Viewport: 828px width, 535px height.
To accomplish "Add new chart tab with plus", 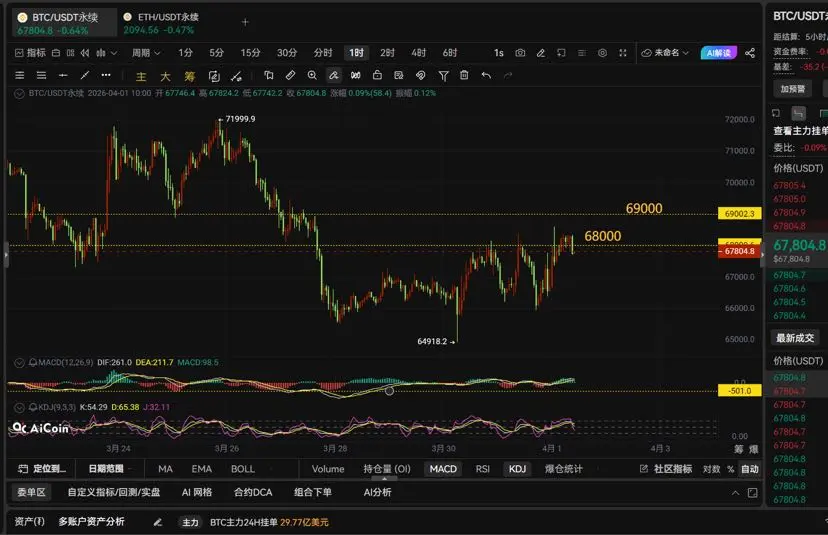I will 245,22.
